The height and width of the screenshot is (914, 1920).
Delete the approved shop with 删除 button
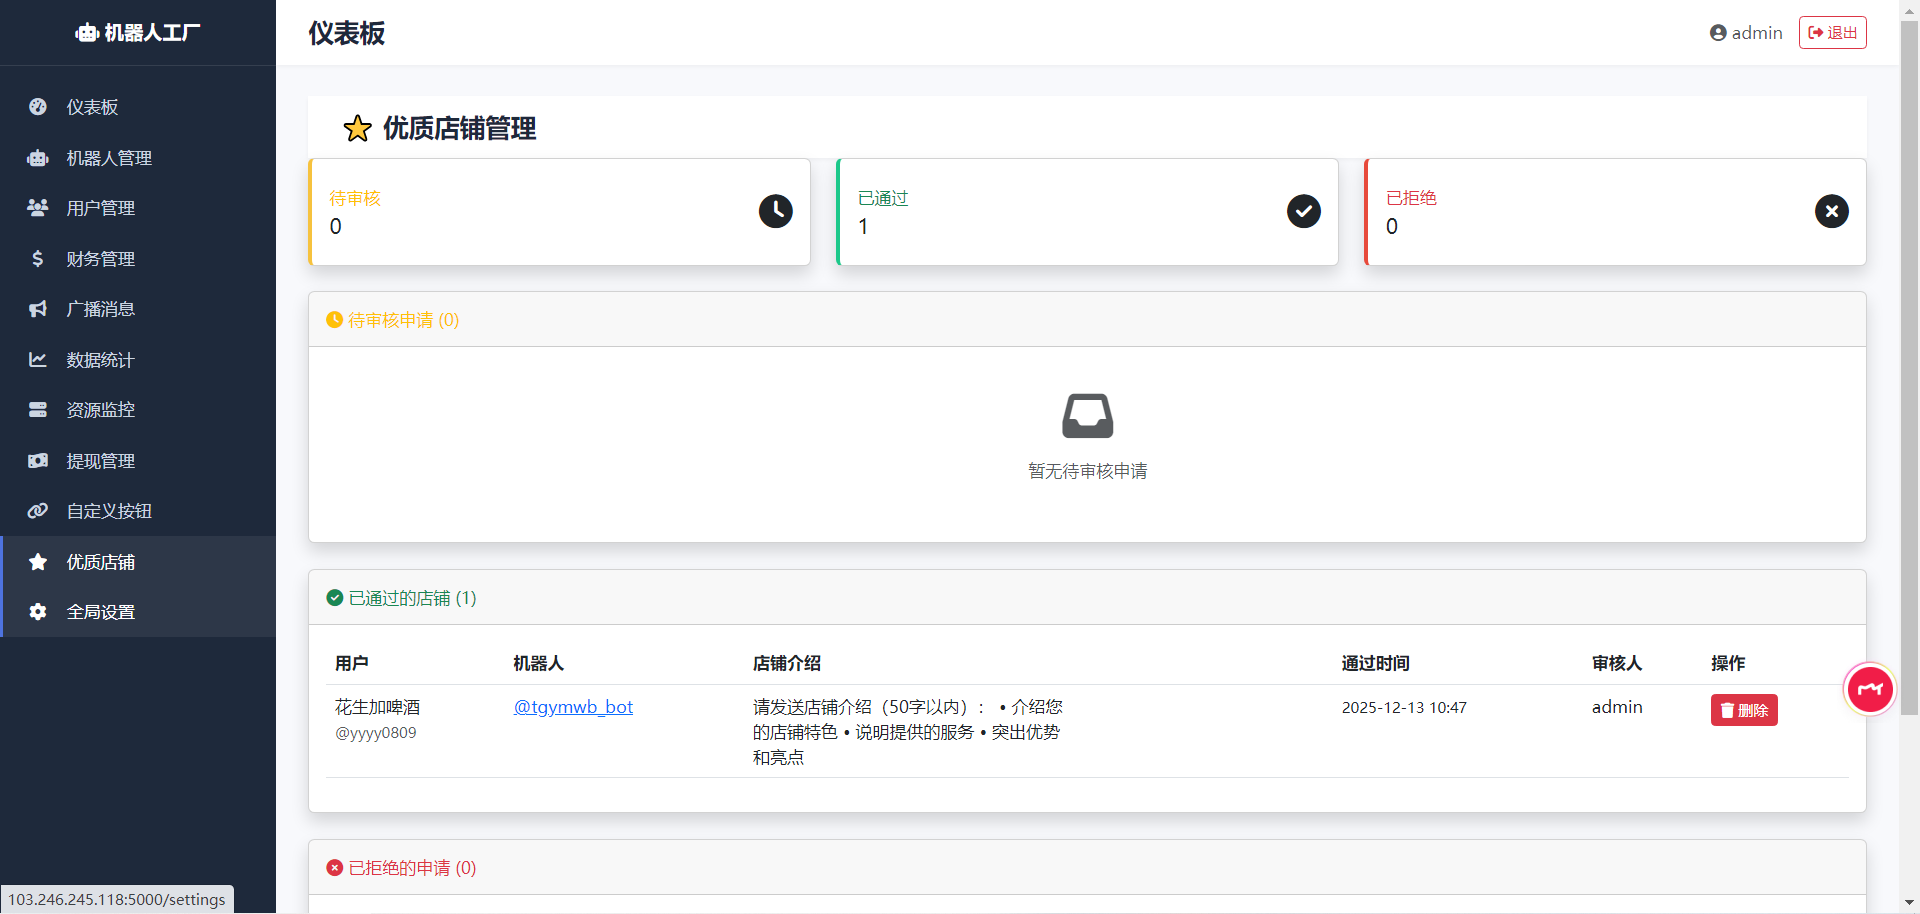coord(1743,710)
